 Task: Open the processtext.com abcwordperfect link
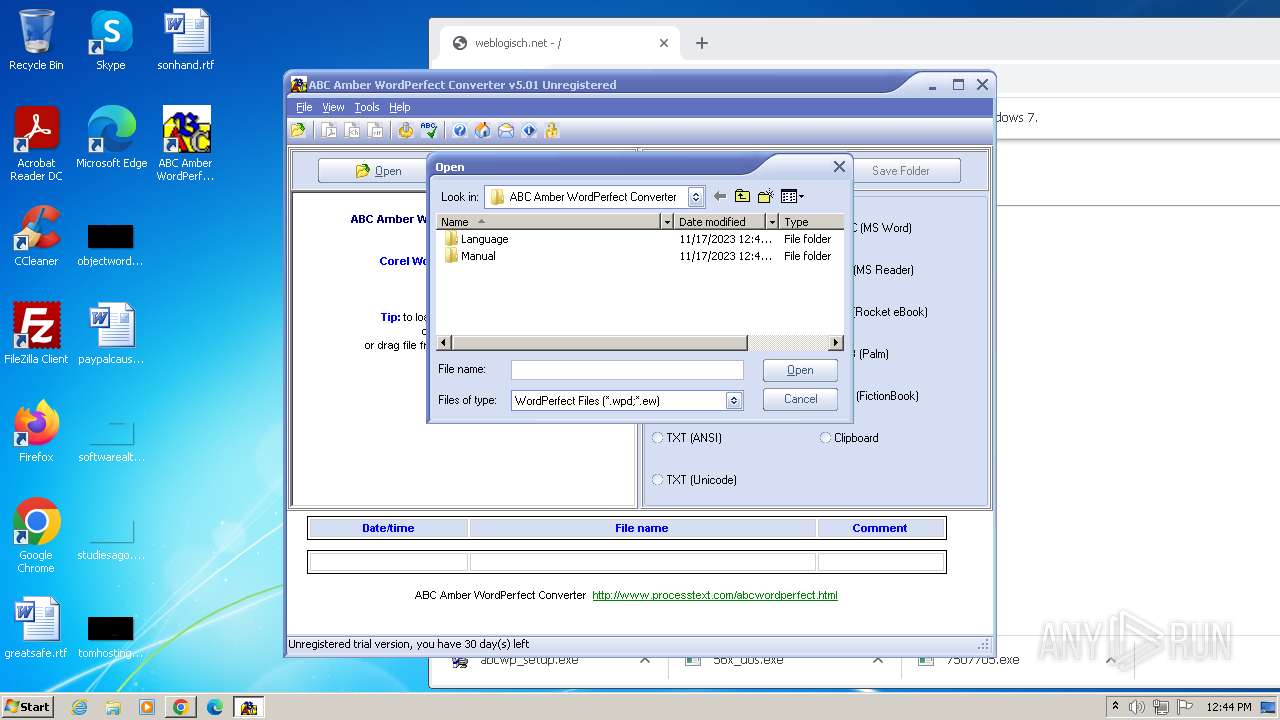coord(715,595)
